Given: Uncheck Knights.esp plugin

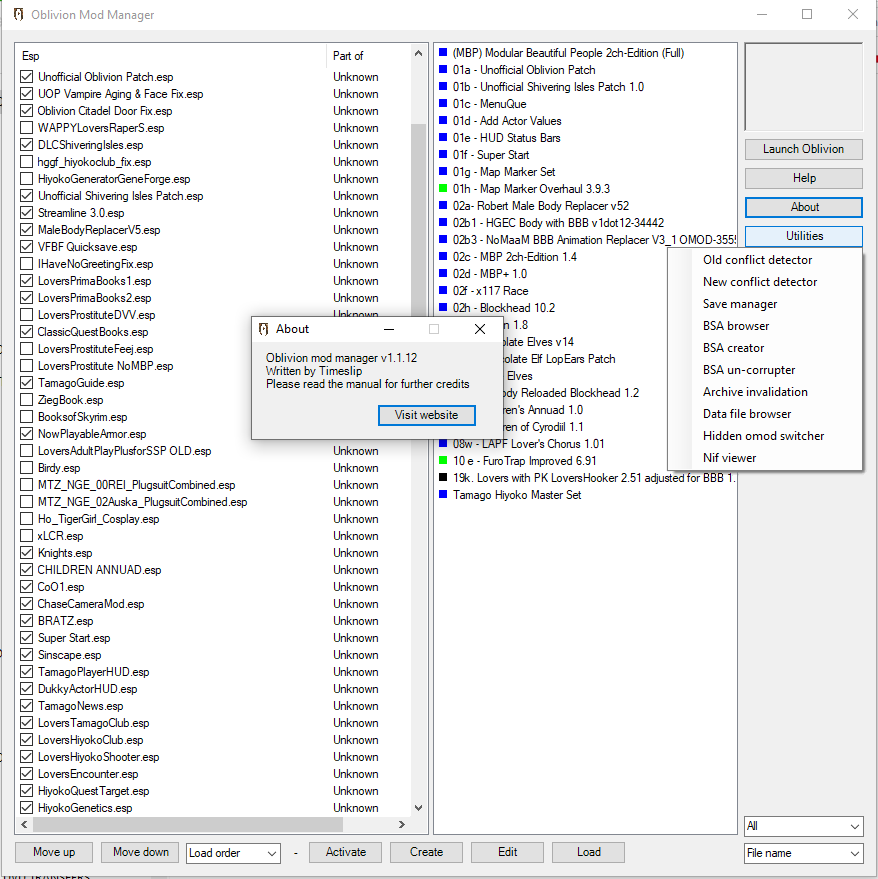Looking at the screenshot, I should (x=26, y=553).
